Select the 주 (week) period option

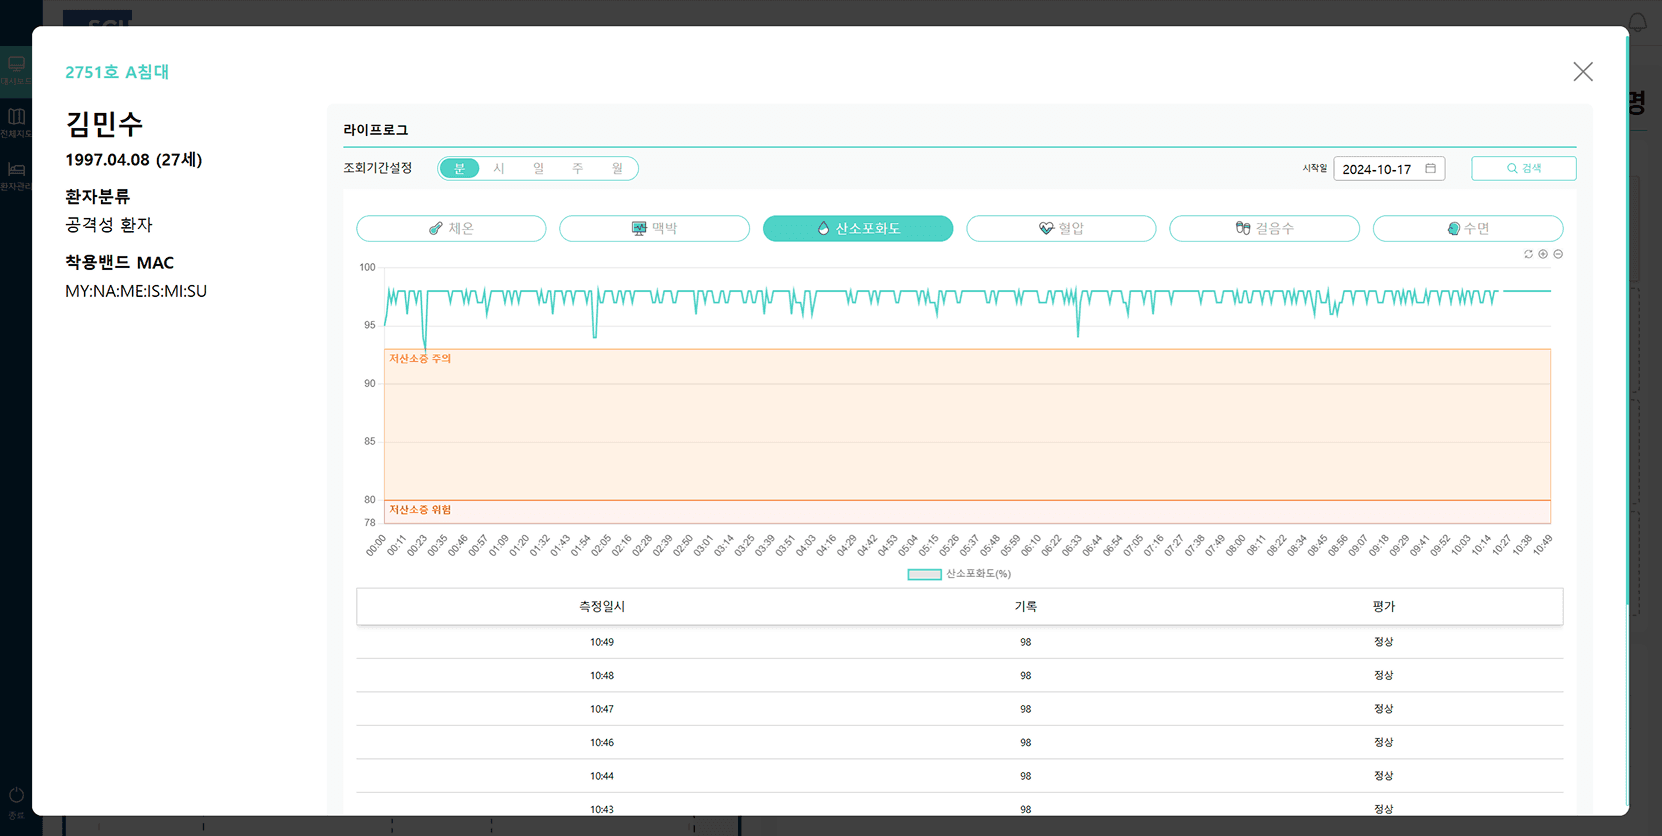[x=577, y=169]
